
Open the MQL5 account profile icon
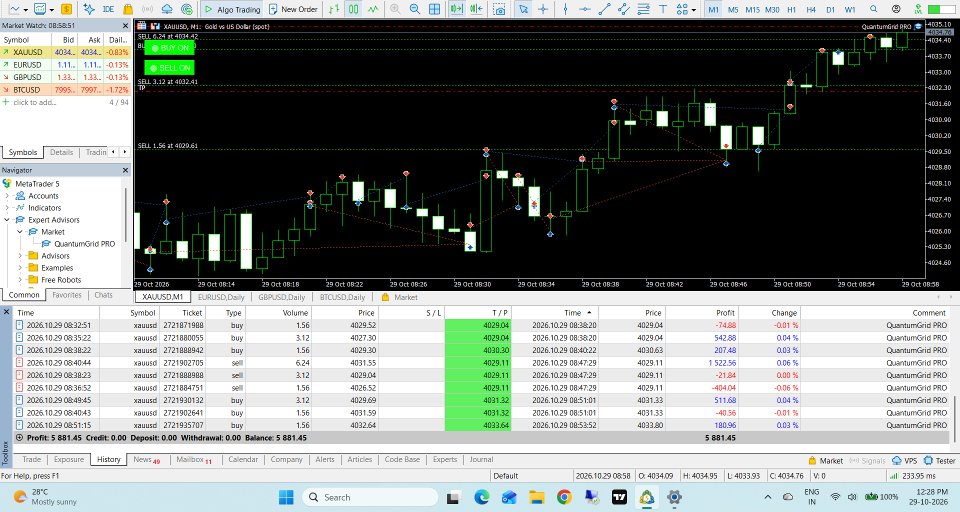coord(896,9)
